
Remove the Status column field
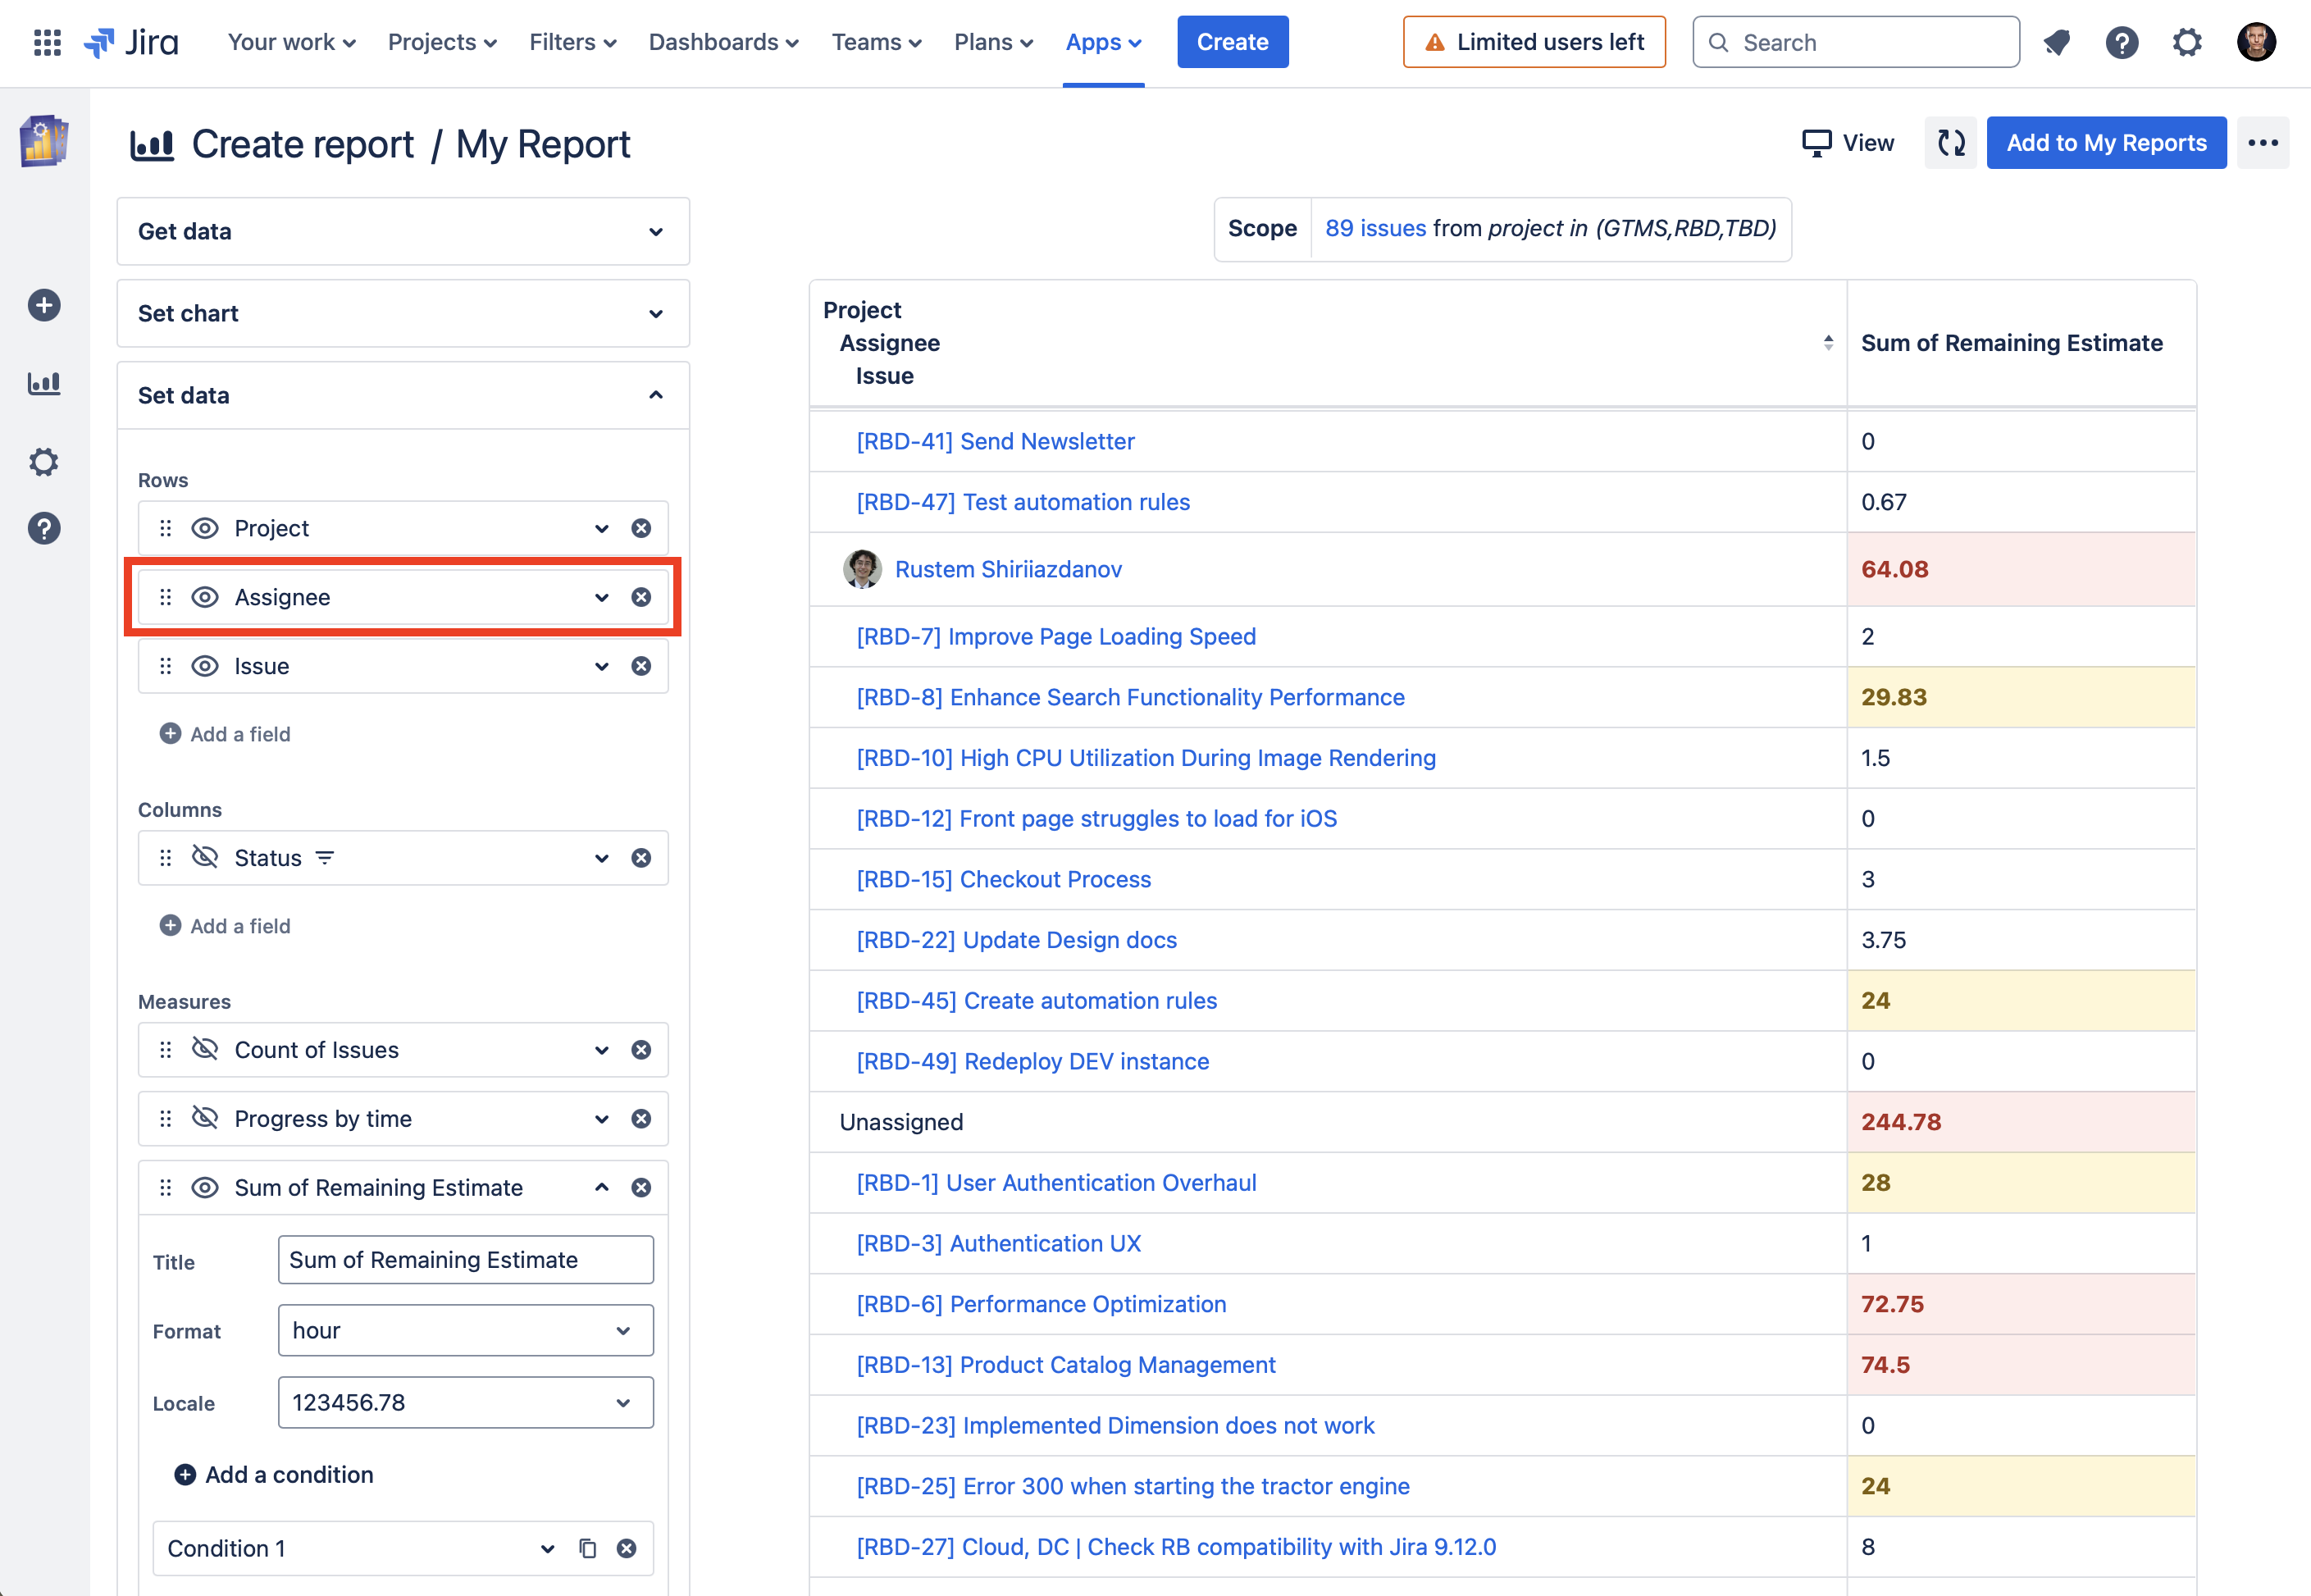pyautogui.click(x=641, y=858)
